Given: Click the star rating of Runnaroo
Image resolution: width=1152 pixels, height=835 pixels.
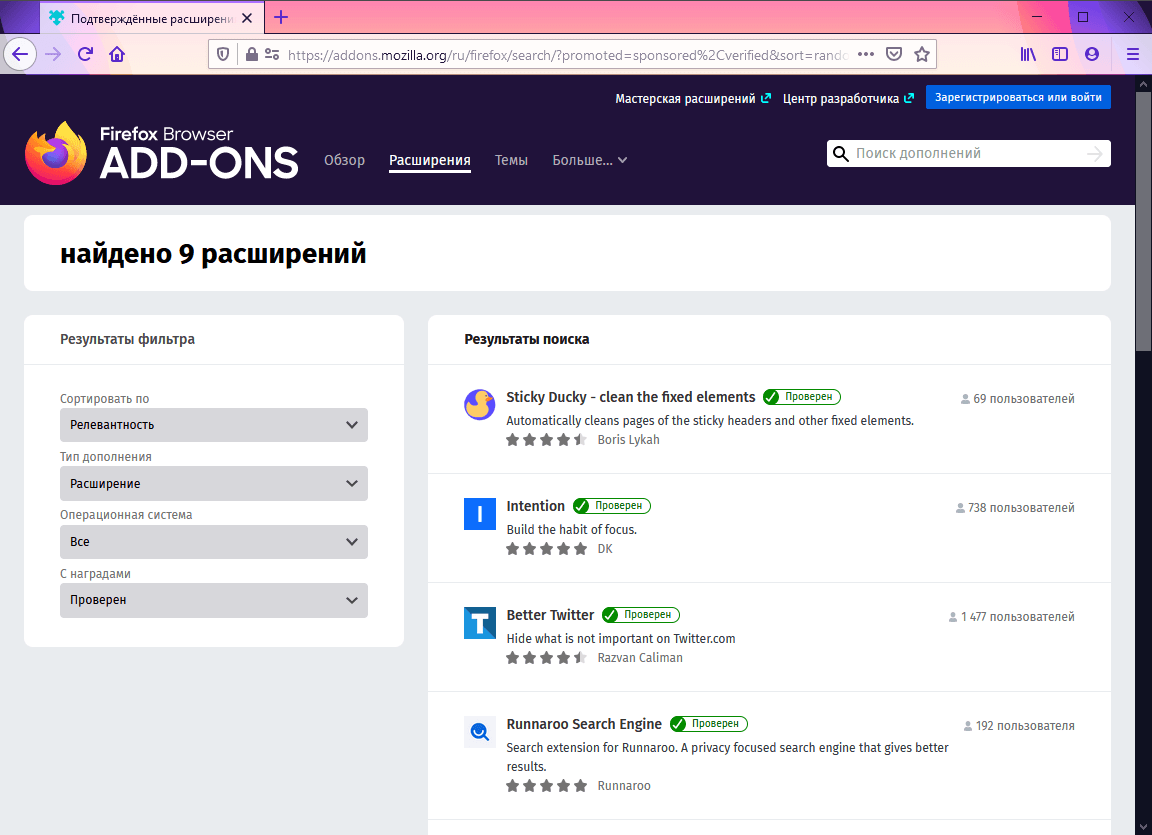Looking at the screenshot, I should (x=546, y=786).
